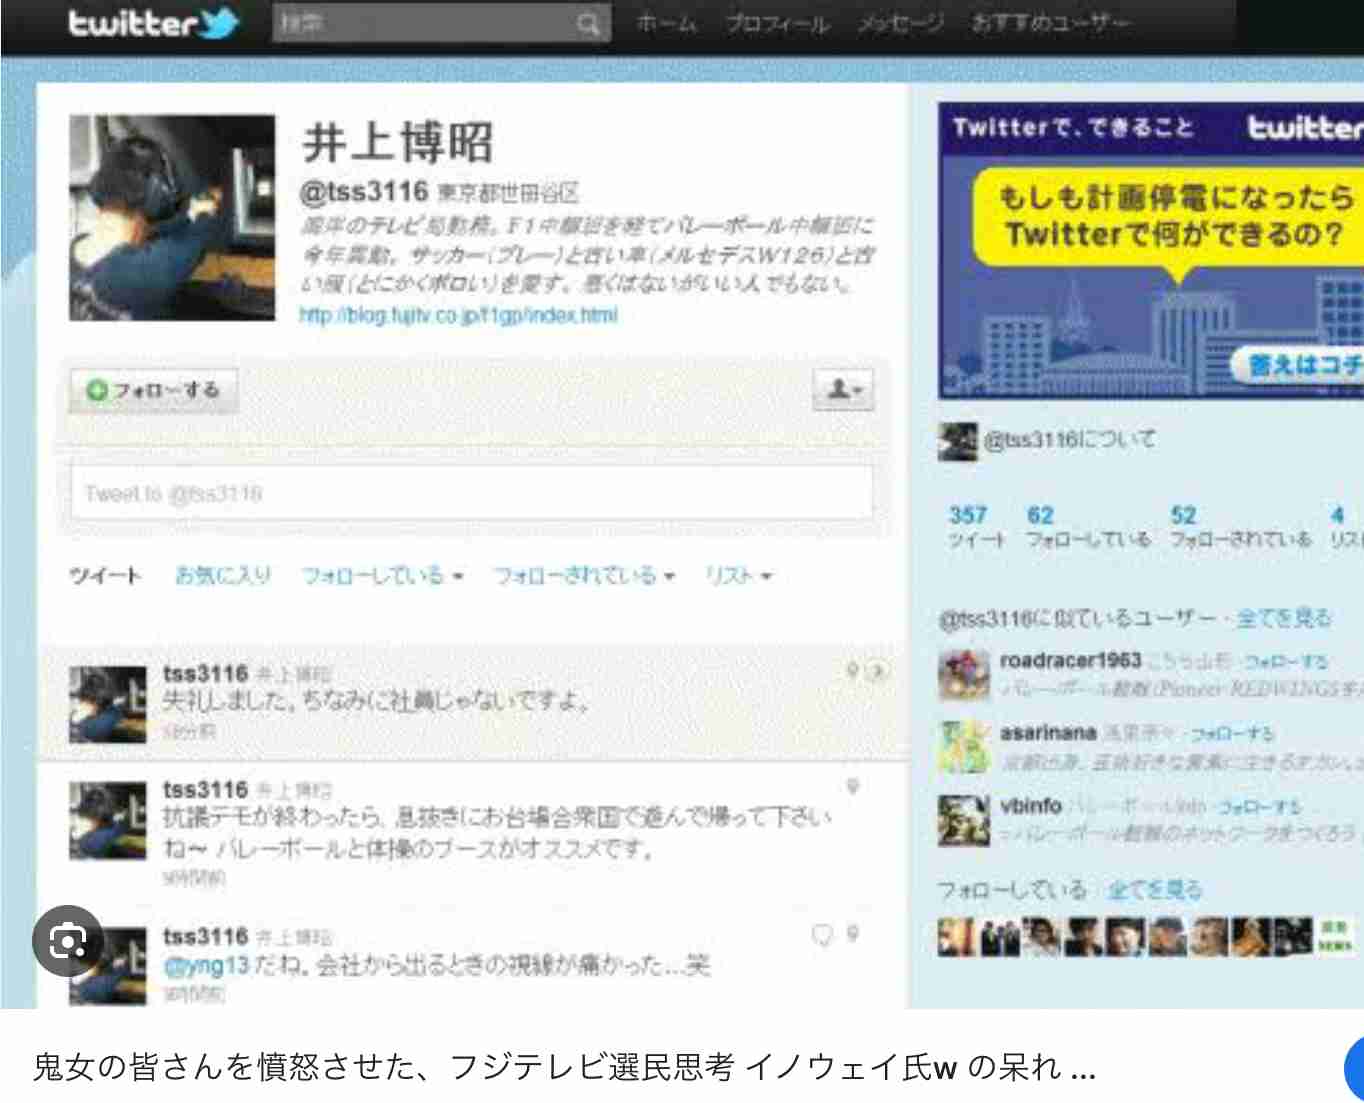Open the user actions dropdown next to follow
The height and width of the screenshot is (1103, 1364).
pyautogui.click(x=843, y=390)
